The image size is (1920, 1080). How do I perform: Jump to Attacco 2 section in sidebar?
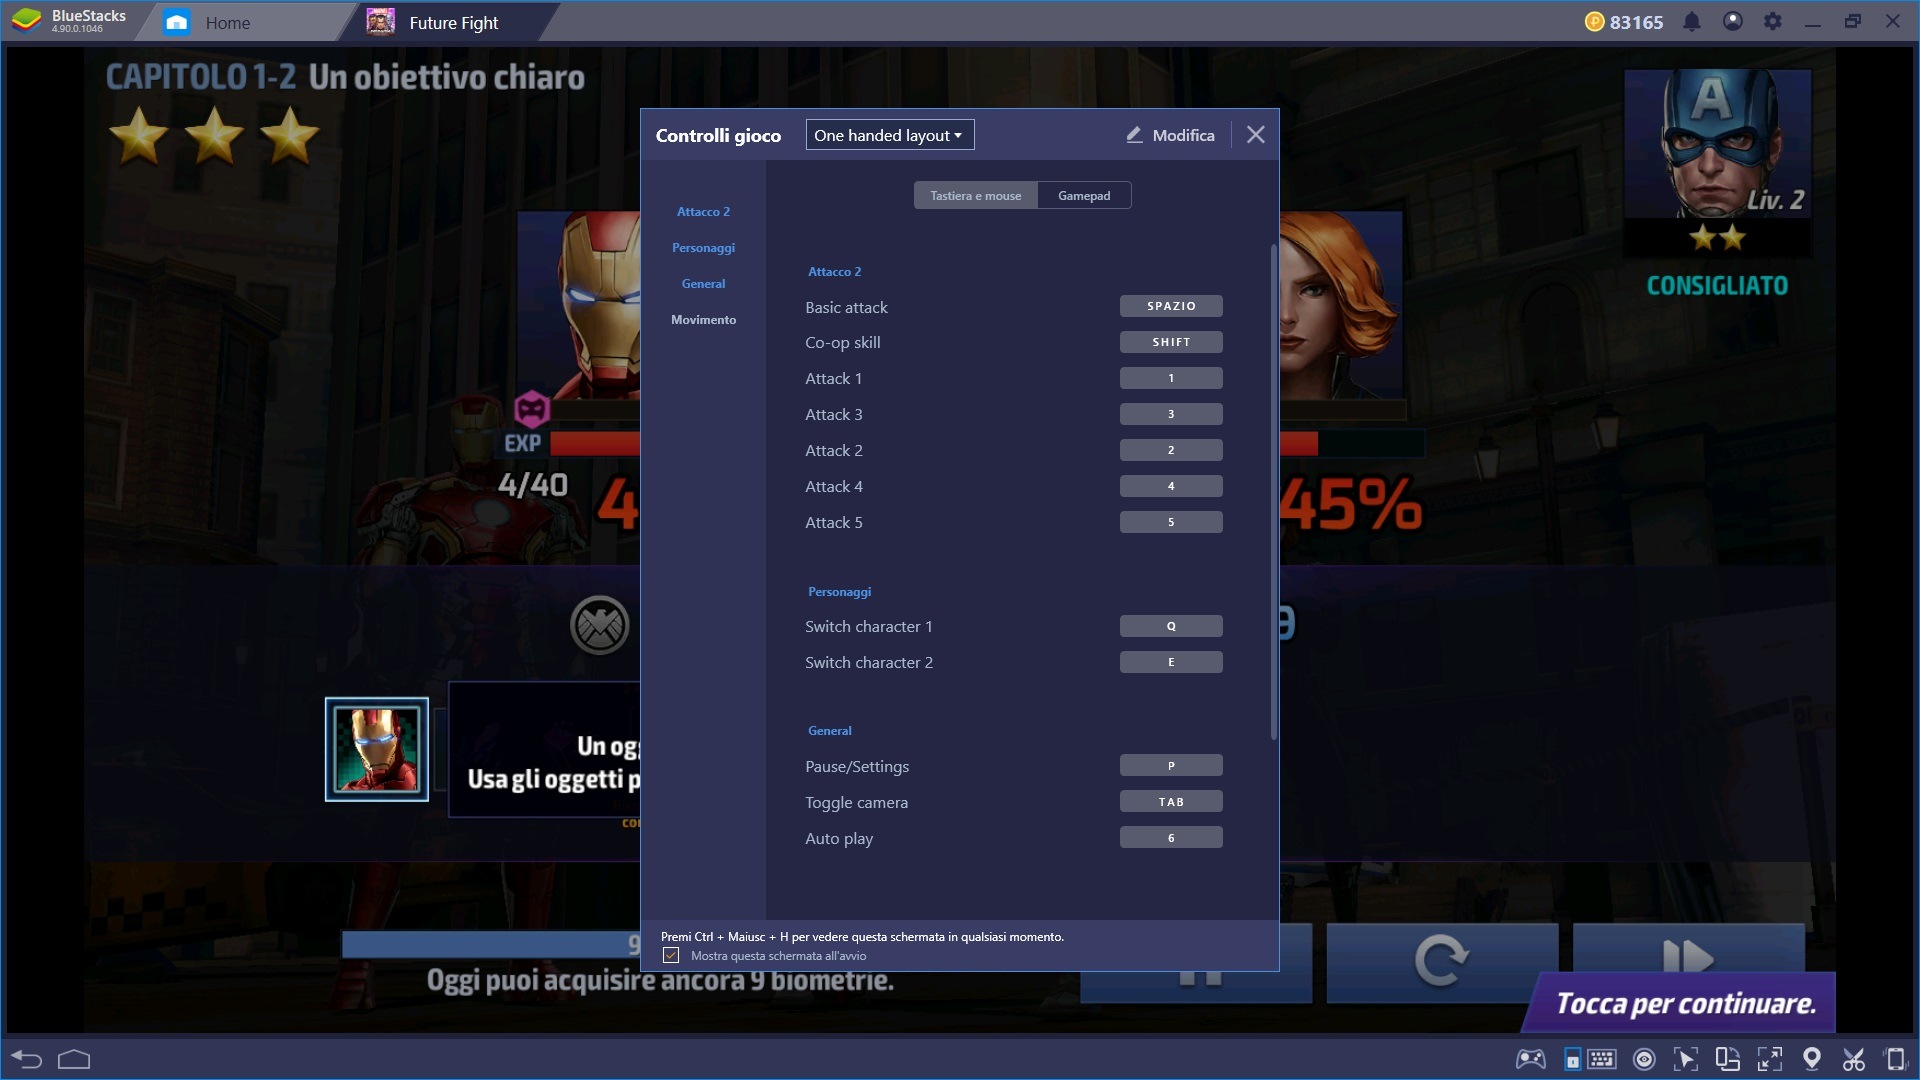tap(703, 212)
